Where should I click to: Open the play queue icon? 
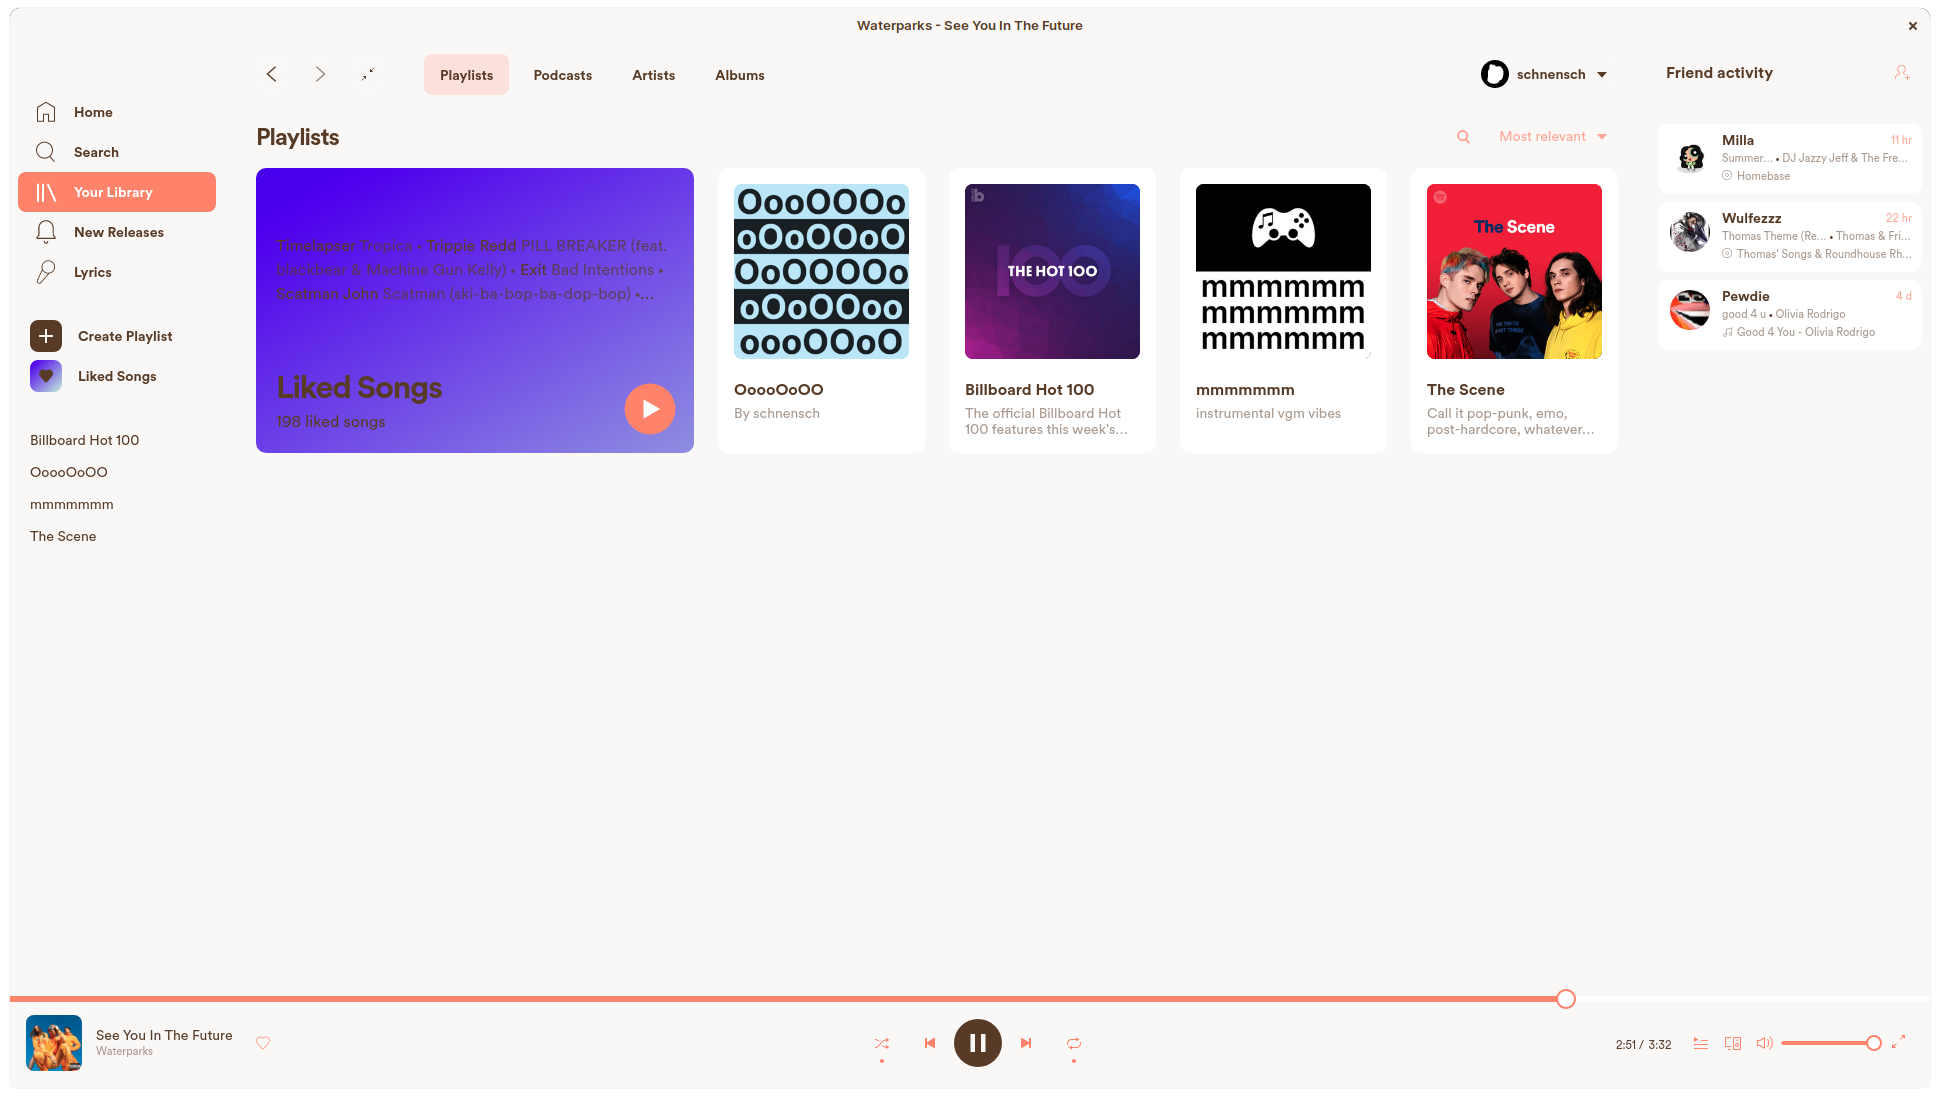pos(1700,1043)
